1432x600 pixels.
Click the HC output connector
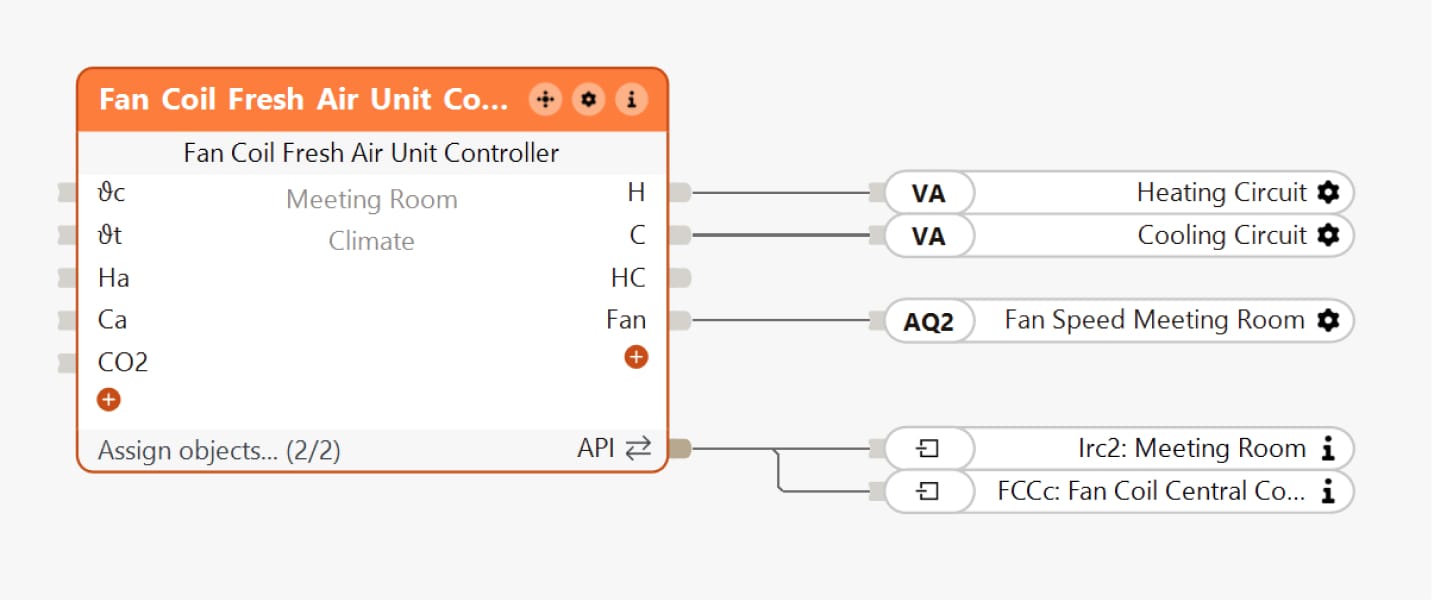tap(679, 278)
